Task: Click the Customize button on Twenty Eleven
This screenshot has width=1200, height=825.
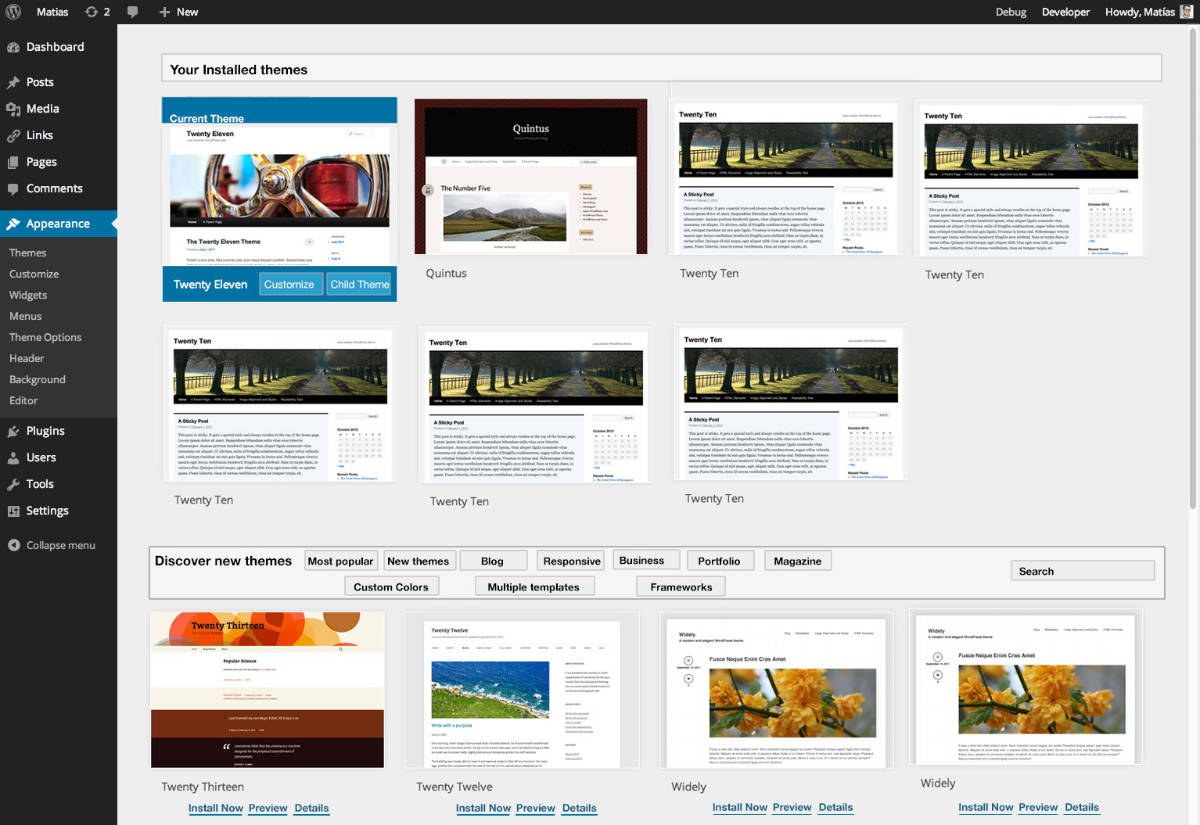Action: coord(290,284)
